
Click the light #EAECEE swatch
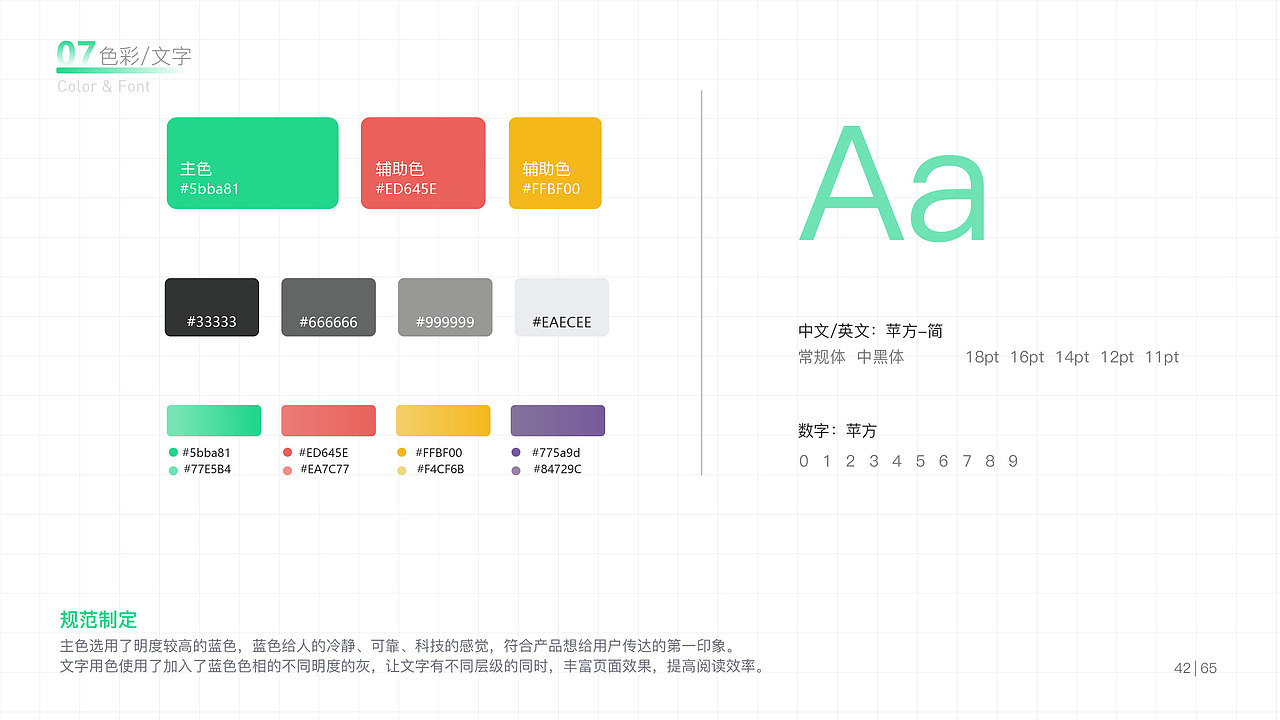click(561, 307)
